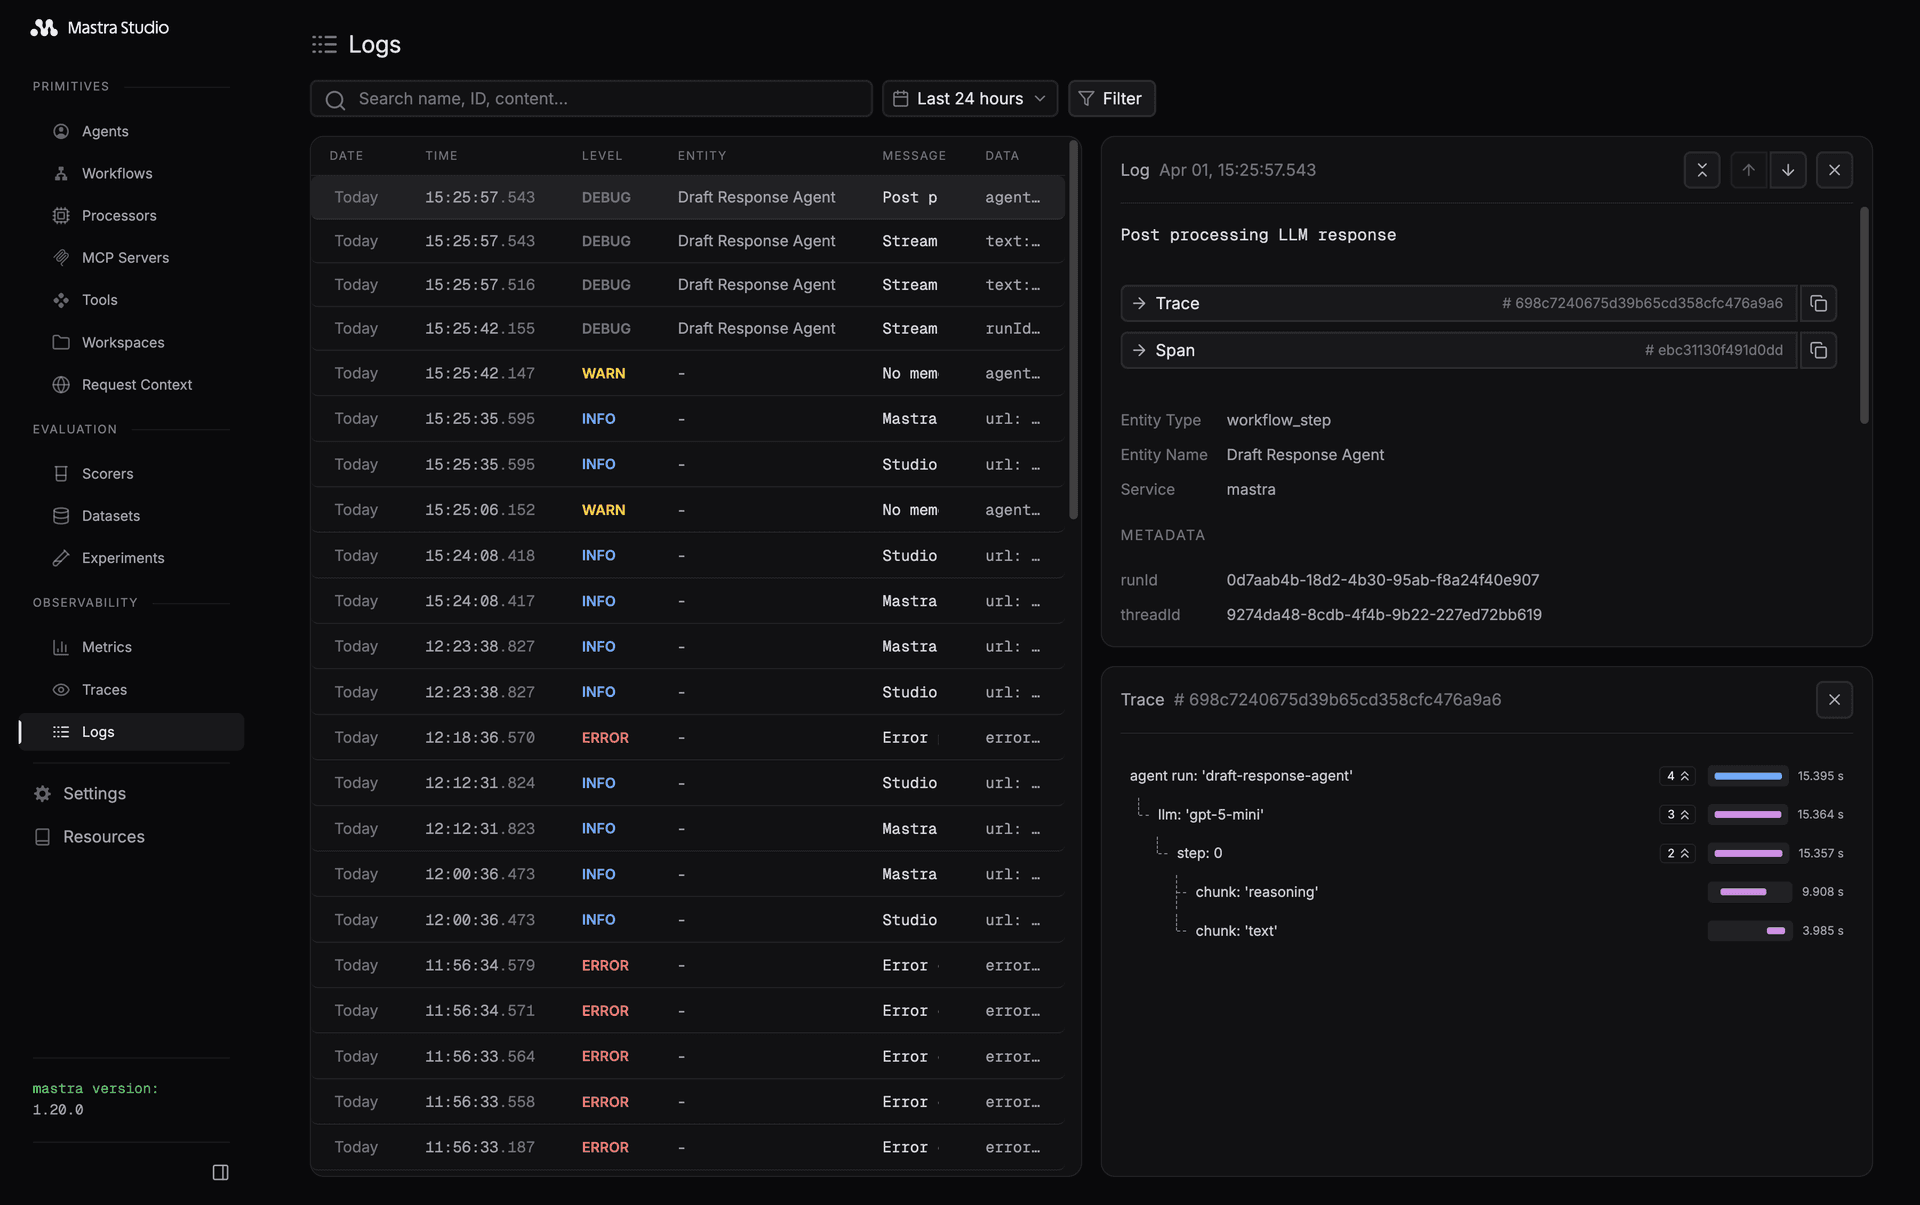Copy the Span ID to clipboard
Viewport: 1920px width, 1205px height.
1818,350
